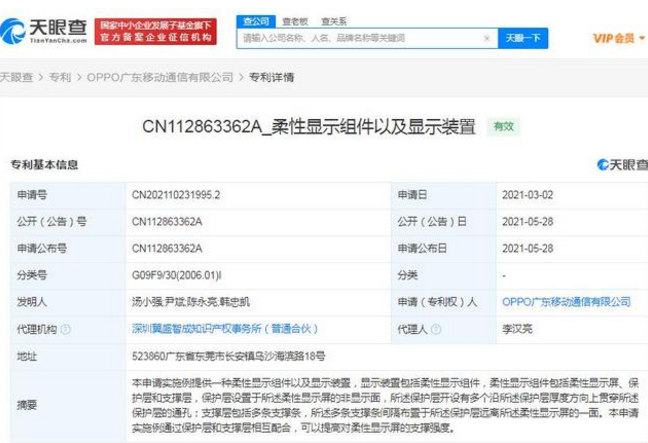
Task: Click the red official credit agency banner
Action: pos(155,31)
